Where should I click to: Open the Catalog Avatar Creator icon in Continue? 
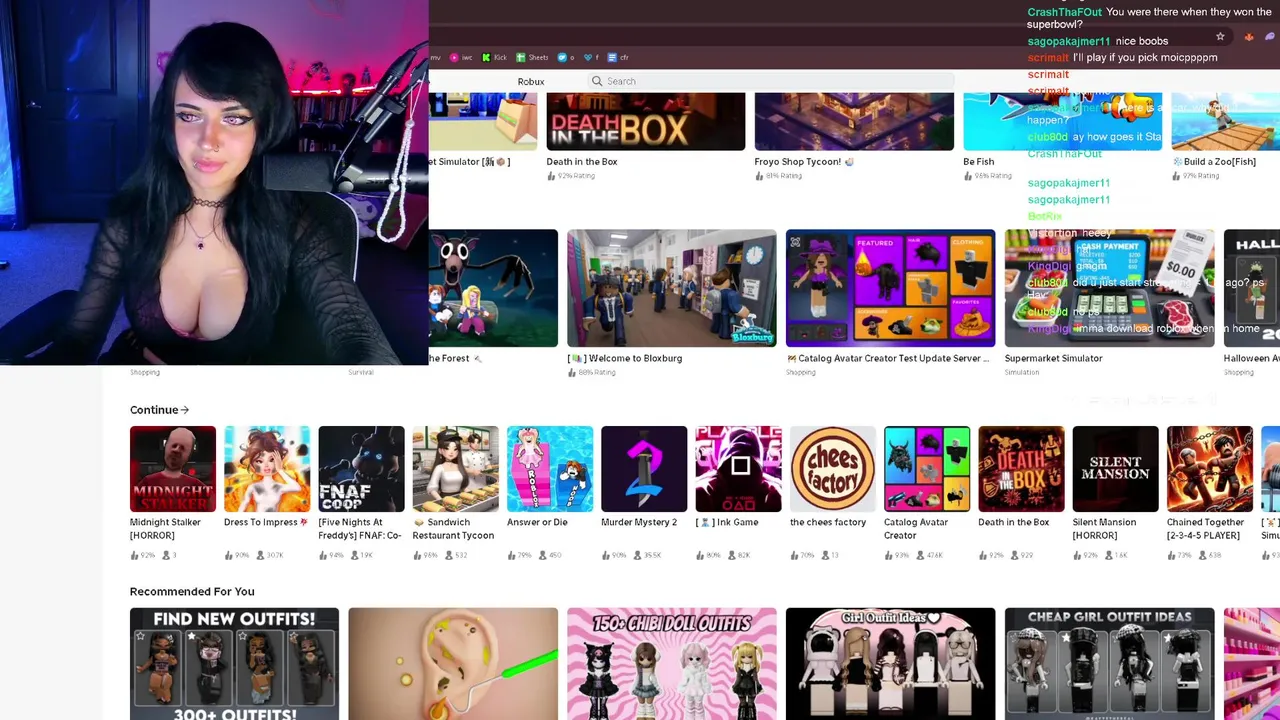click(927, 469)
